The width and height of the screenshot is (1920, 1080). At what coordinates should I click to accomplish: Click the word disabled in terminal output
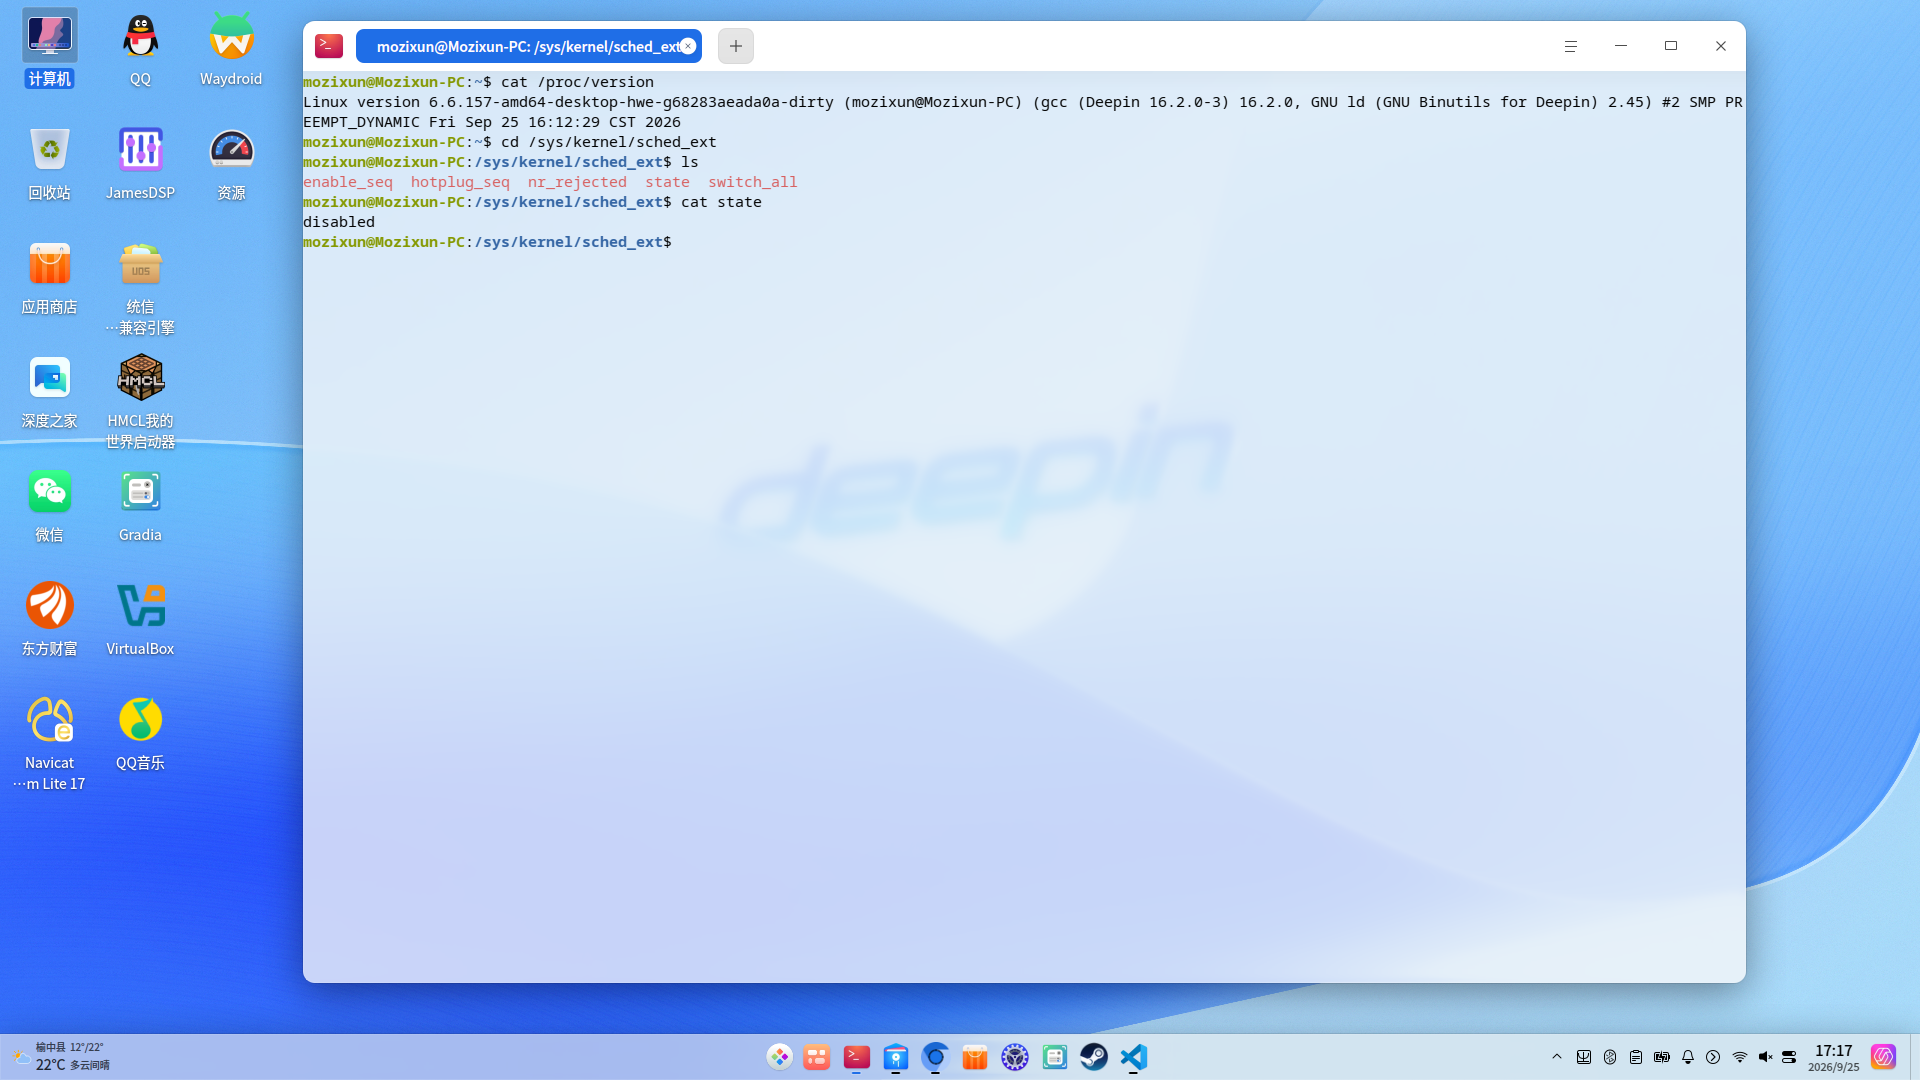pyautogui.click(x=339, y=222)
